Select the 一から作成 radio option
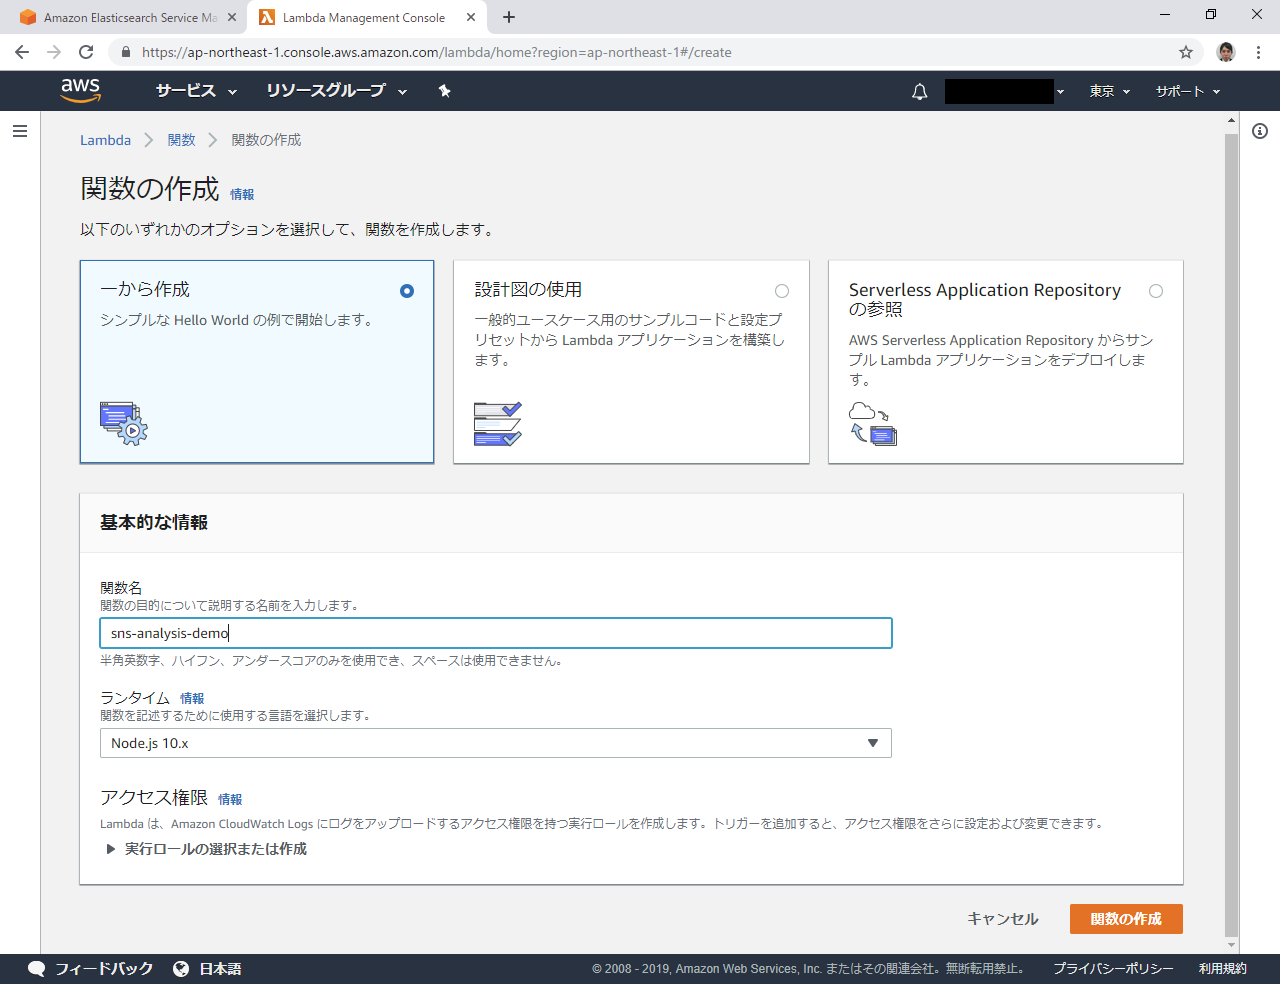The height and width of the screenshot is (984, 1280). click(406, 291)
